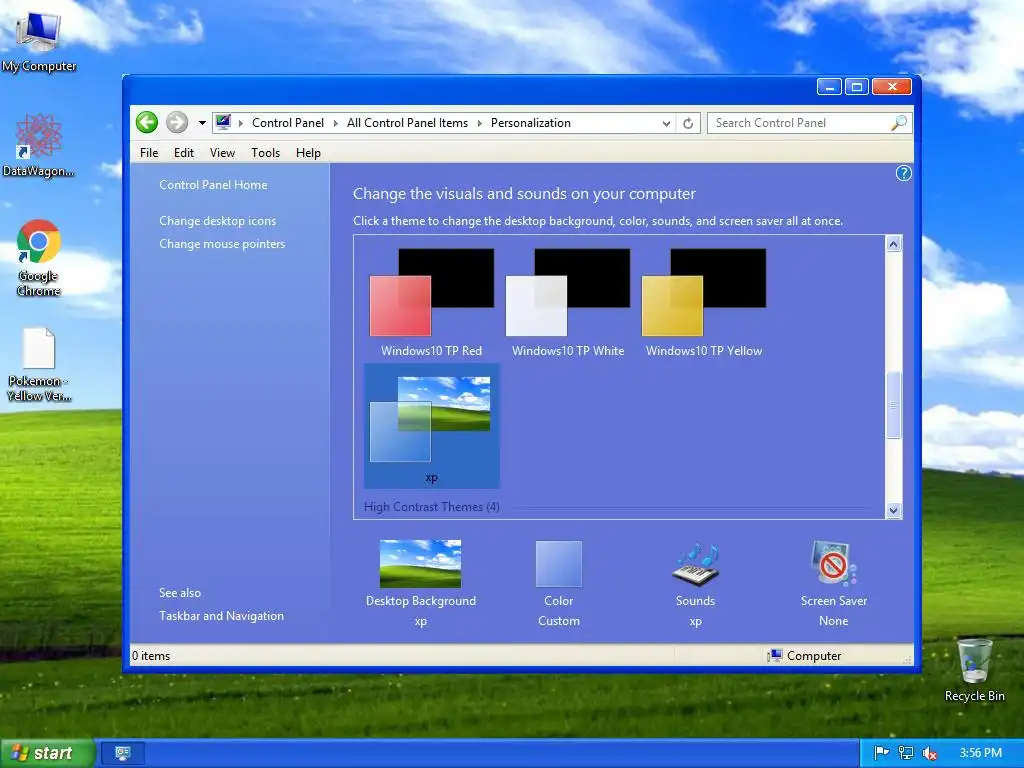
Task: Click the search magnifier icon
Action: pos(899,123)
